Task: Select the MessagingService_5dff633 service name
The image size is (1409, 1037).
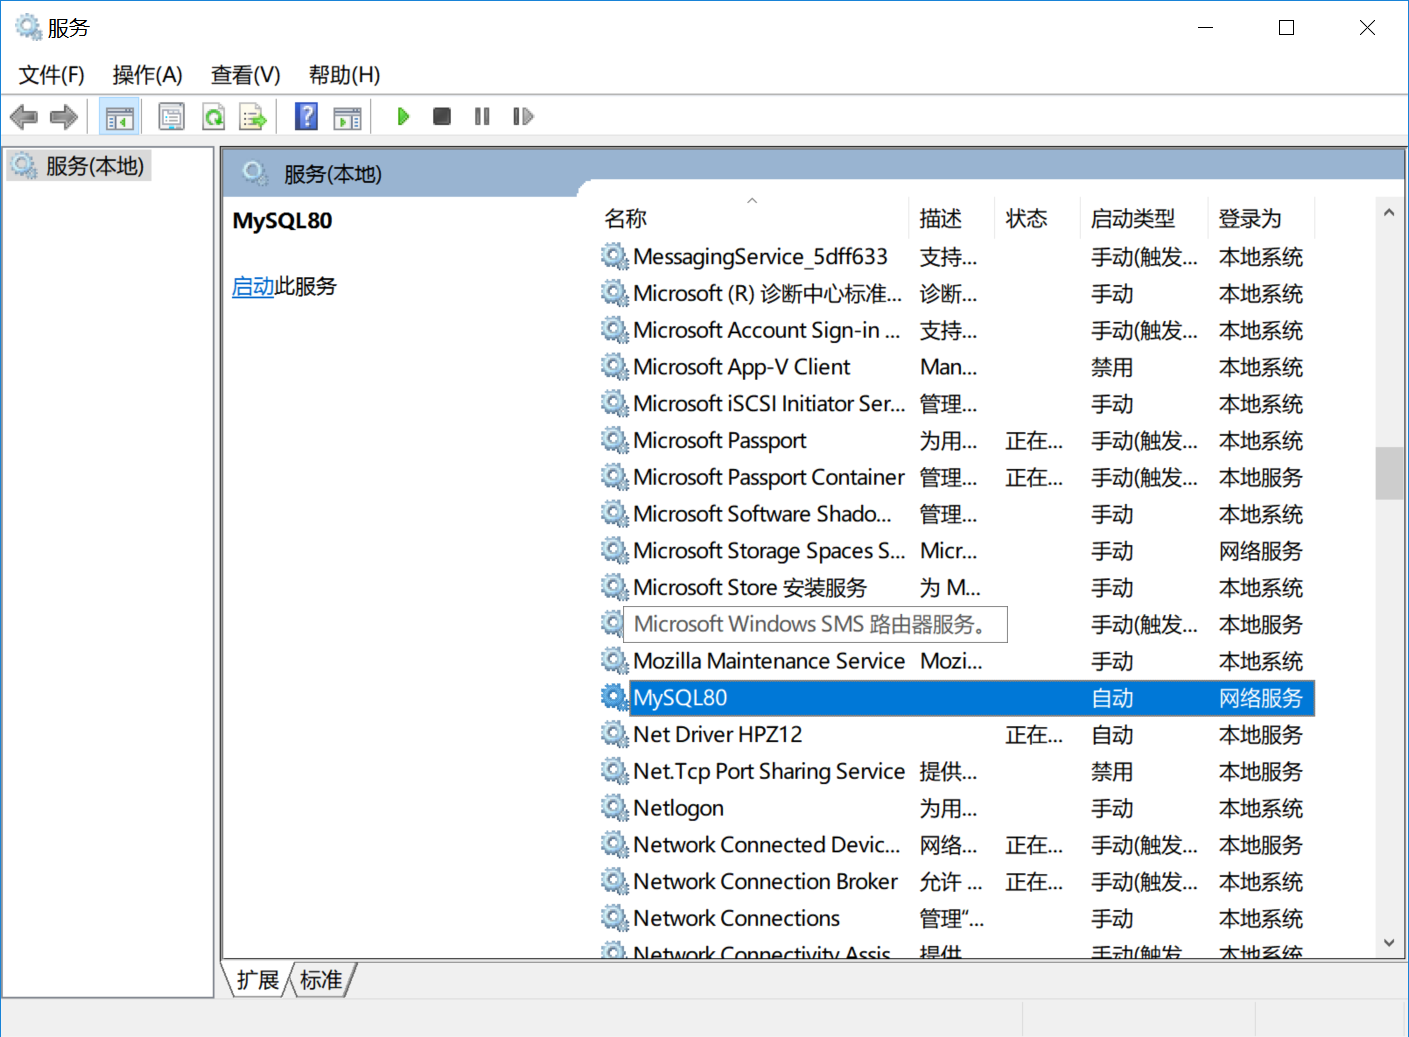Action: pyautogui.click(x=760, y=257)
